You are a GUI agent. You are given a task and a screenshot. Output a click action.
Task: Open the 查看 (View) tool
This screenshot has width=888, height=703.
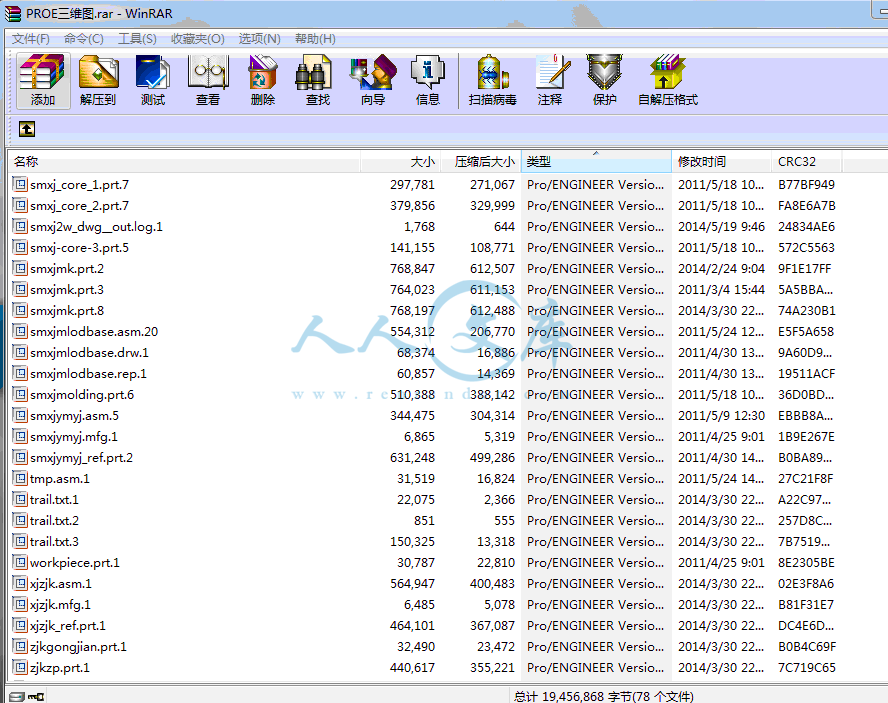(x=208, y=80)
